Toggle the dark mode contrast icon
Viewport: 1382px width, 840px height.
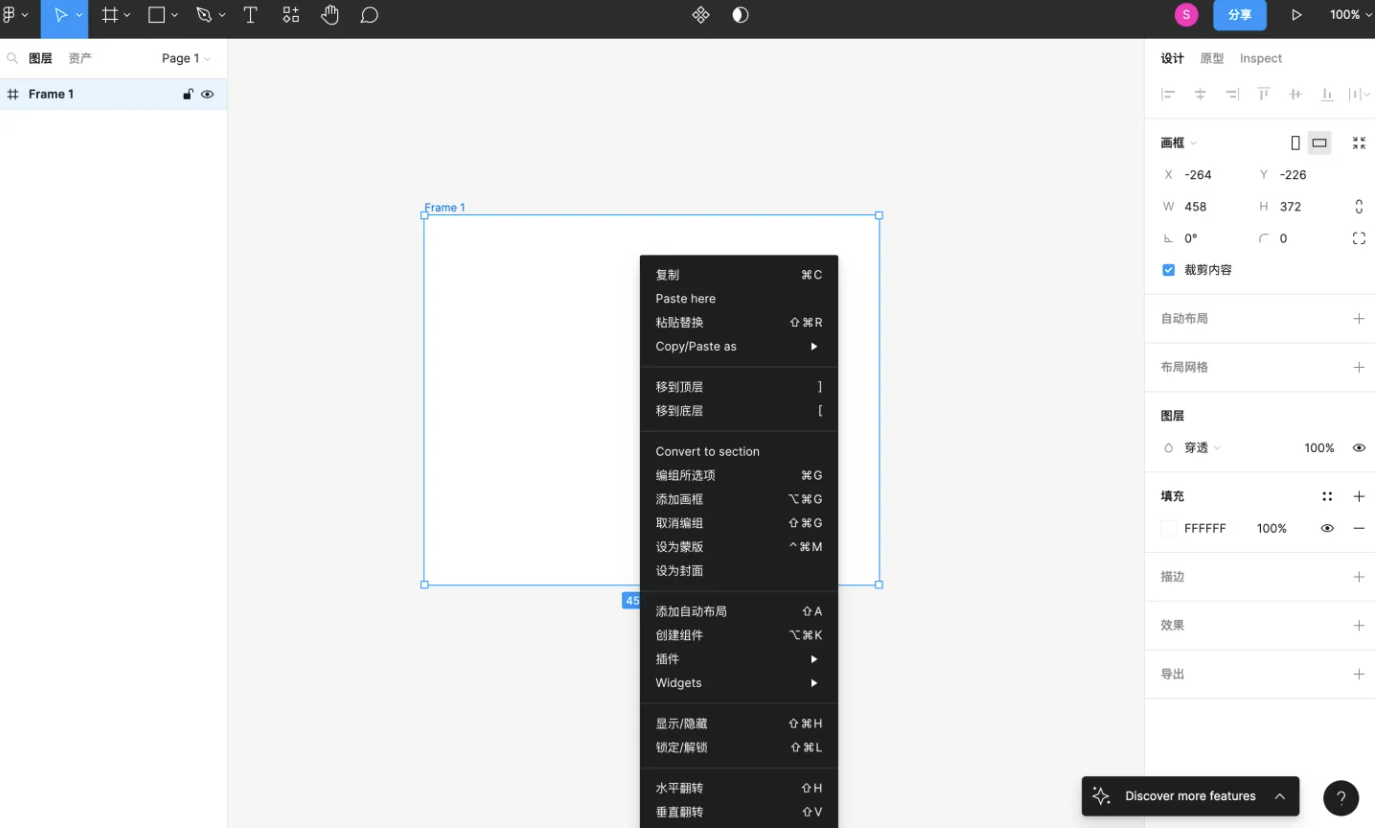(740, 15)
